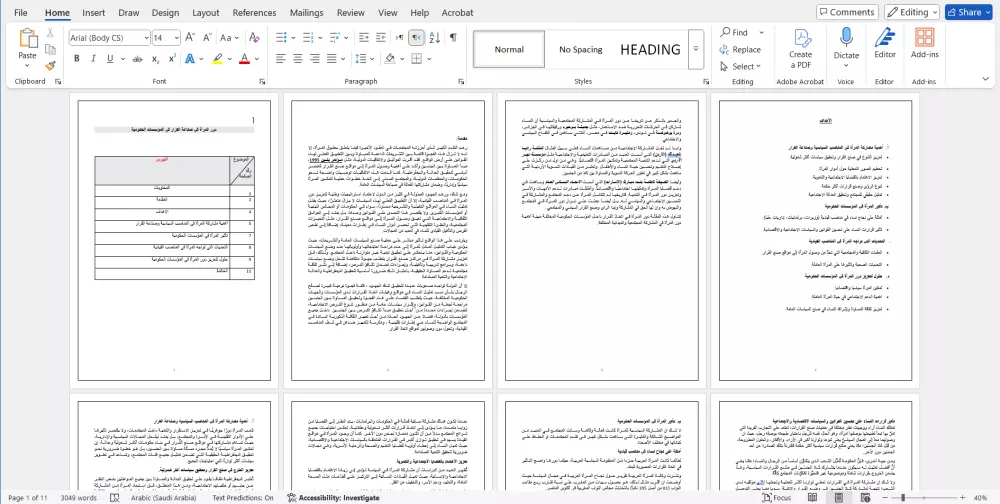This screenshot has height=504, width=1000.
Task: Apply superscript formatting
Action: 172,59
